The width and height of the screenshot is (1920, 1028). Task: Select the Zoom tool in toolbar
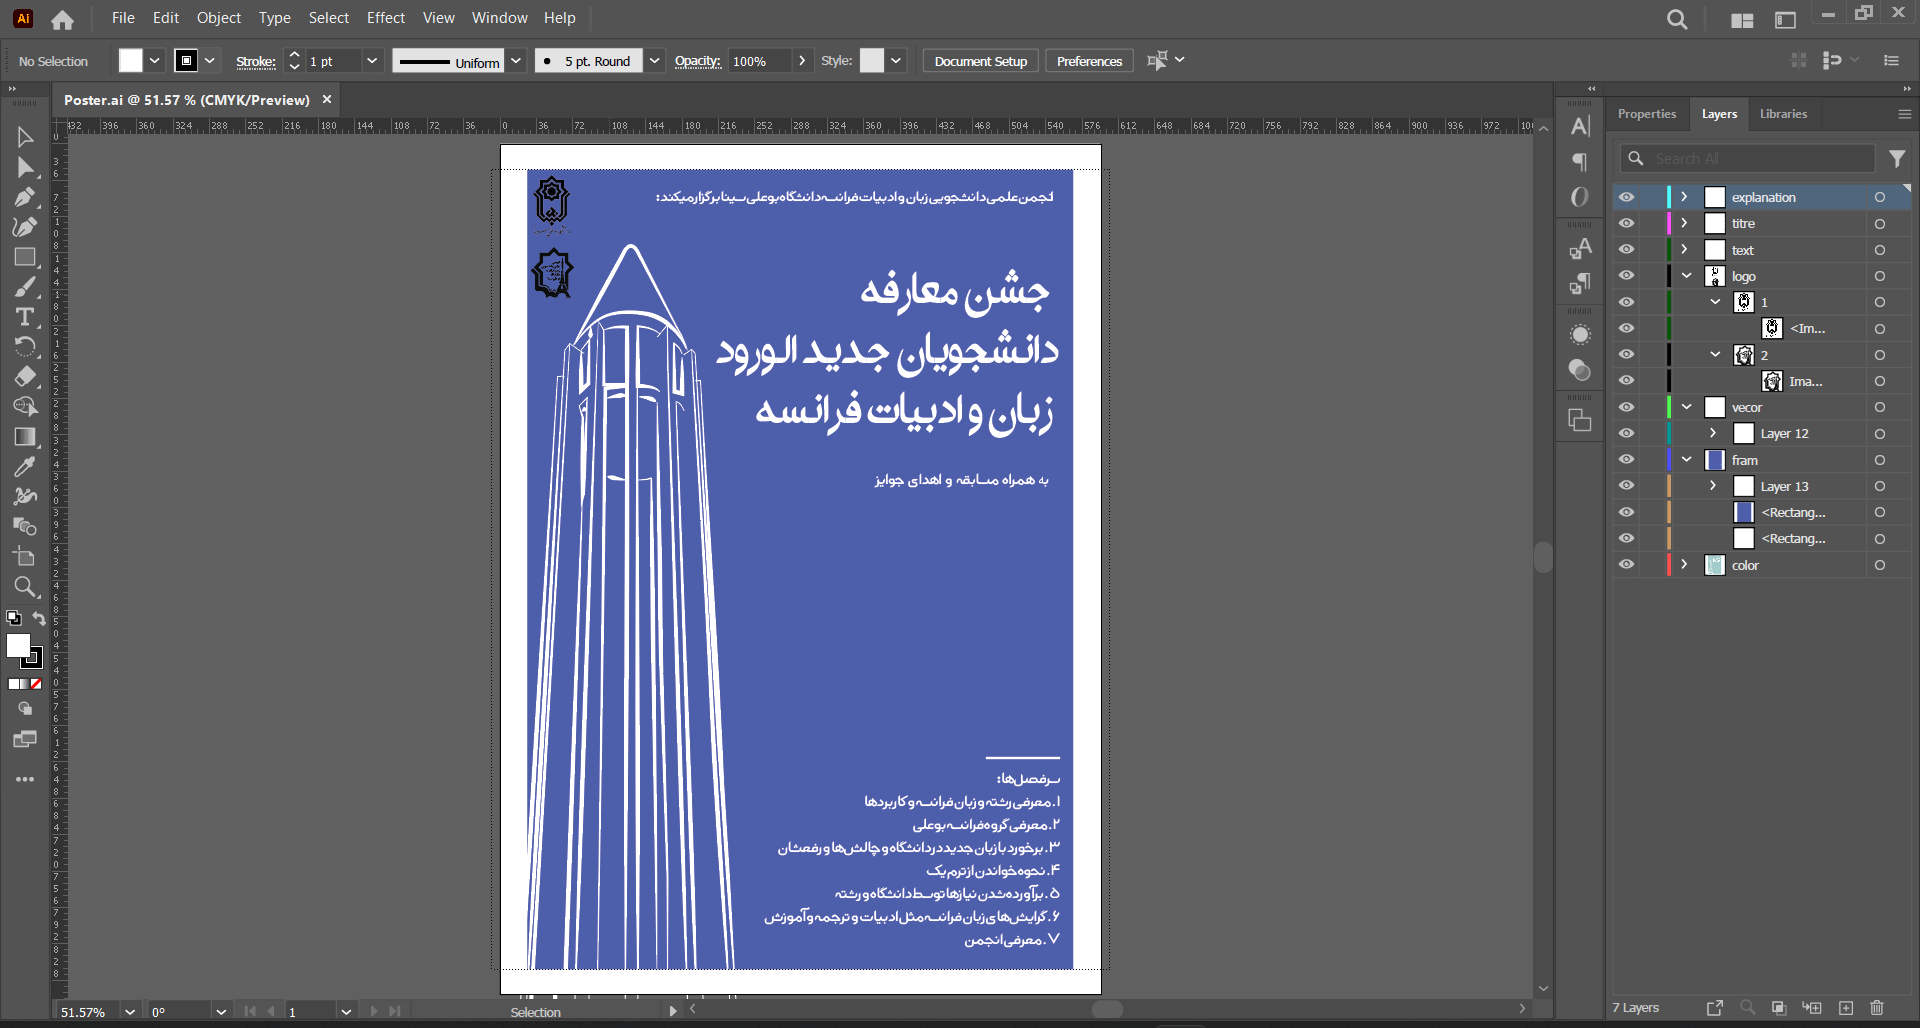pyautogui.click(x=25, y=587)
